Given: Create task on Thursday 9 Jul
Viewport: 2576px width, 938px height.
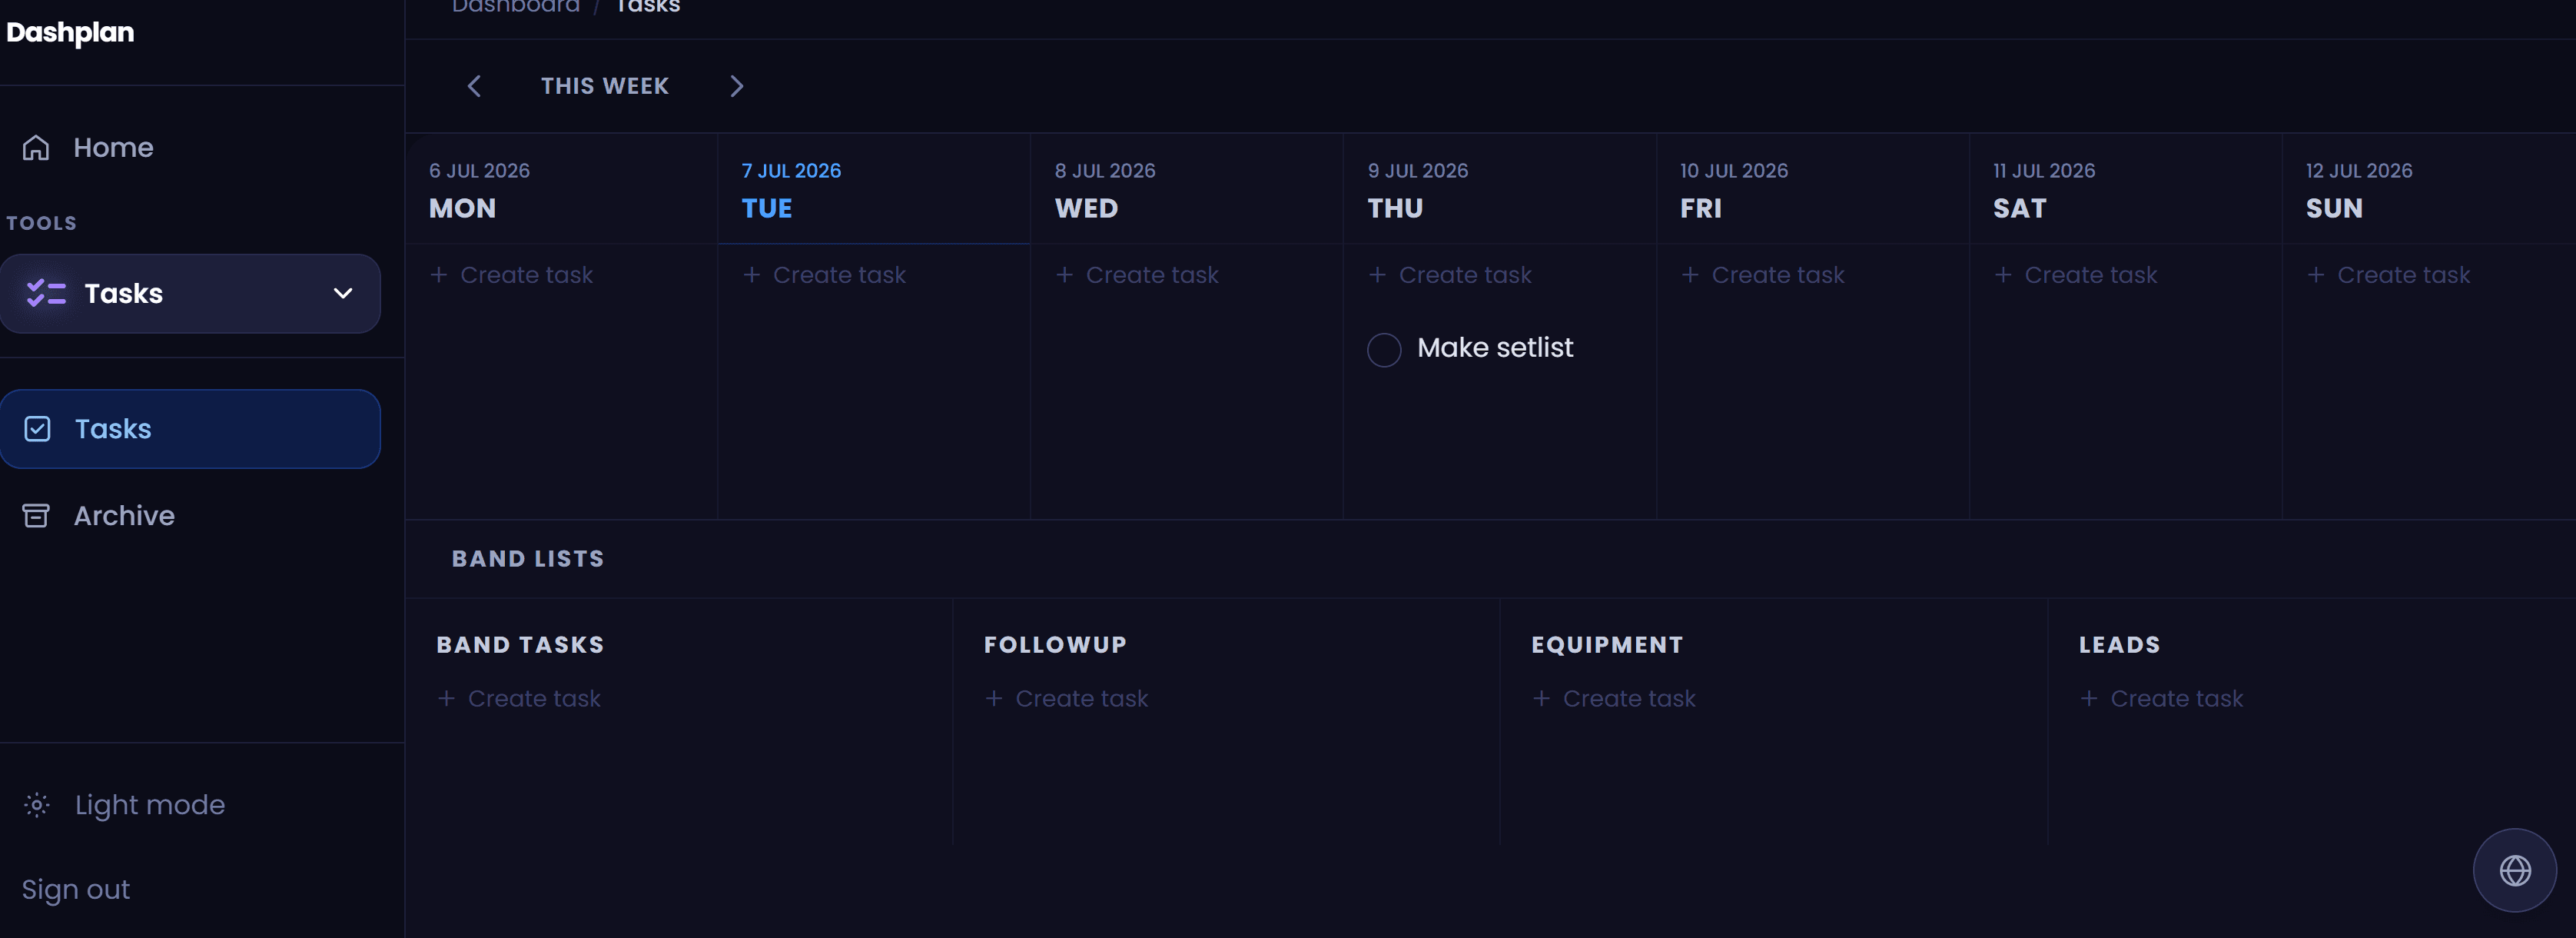Looking at the screenshot, I should pyautogui.click(x=1450, y=274).
